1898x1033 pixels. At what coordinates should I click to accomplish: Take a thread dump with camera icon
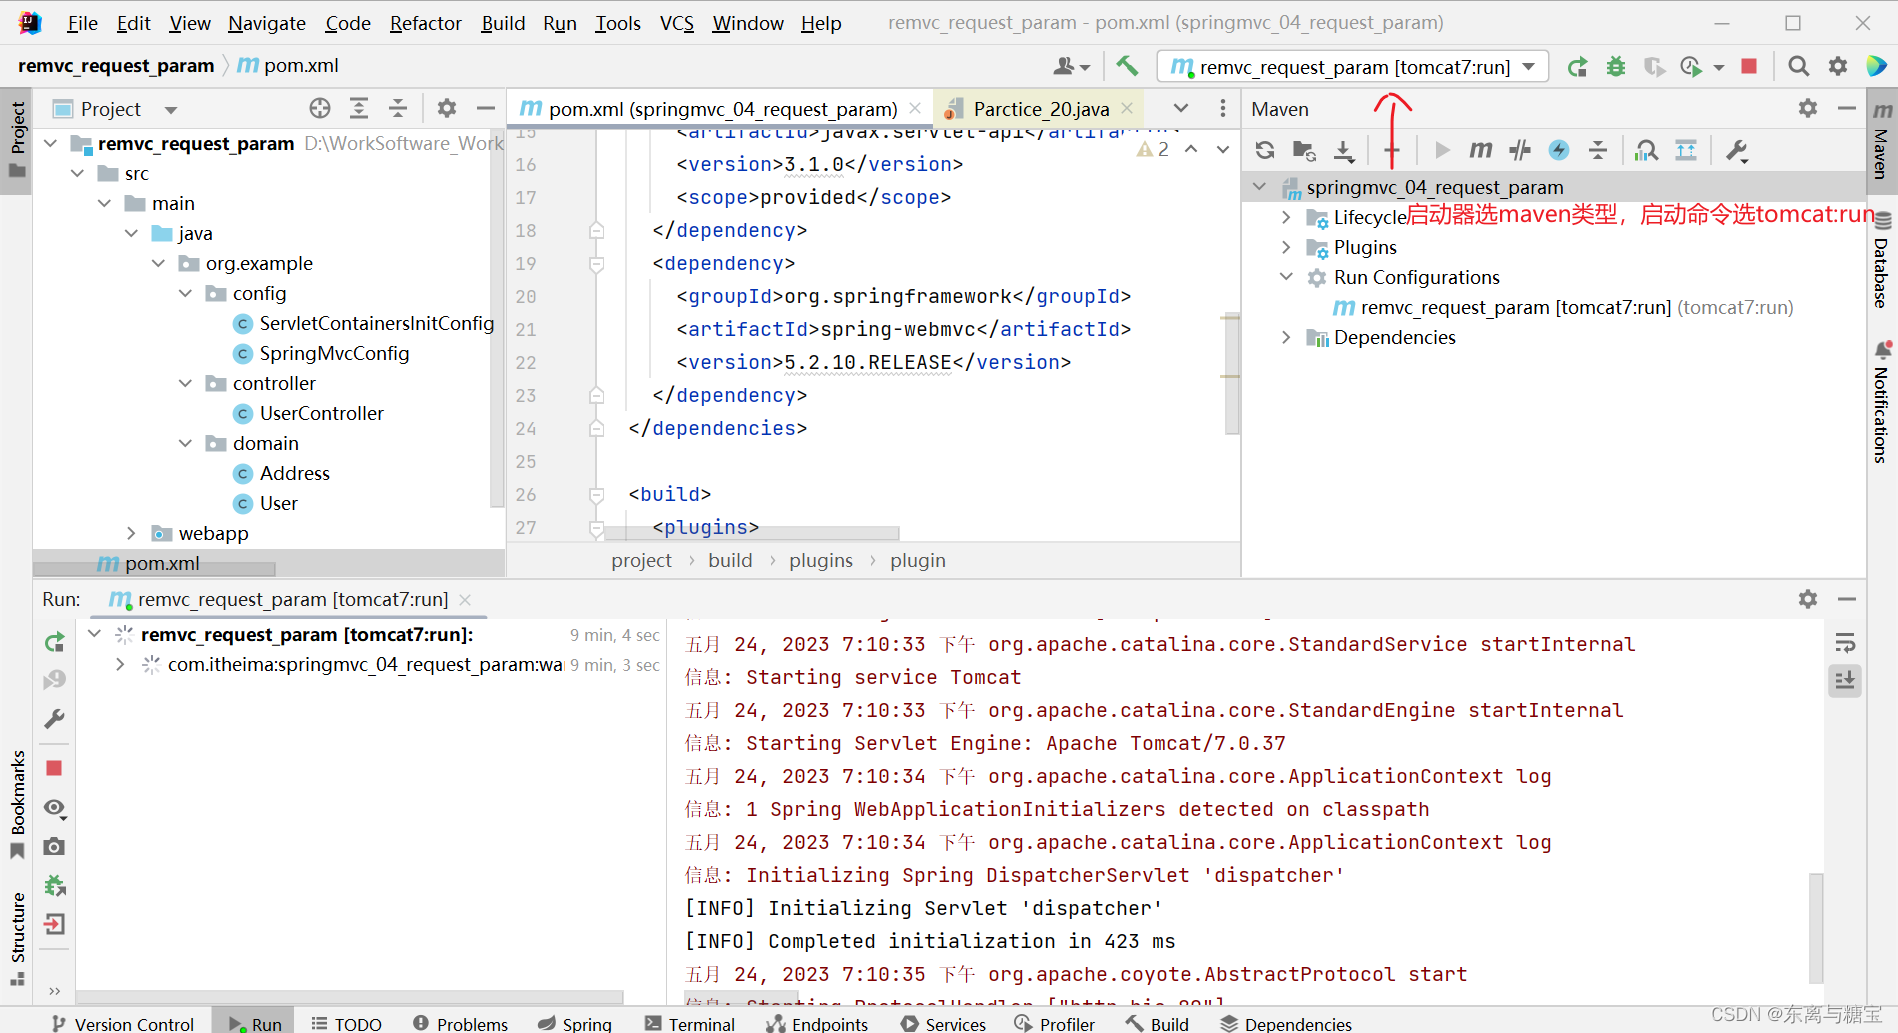(x=55, y=846)
